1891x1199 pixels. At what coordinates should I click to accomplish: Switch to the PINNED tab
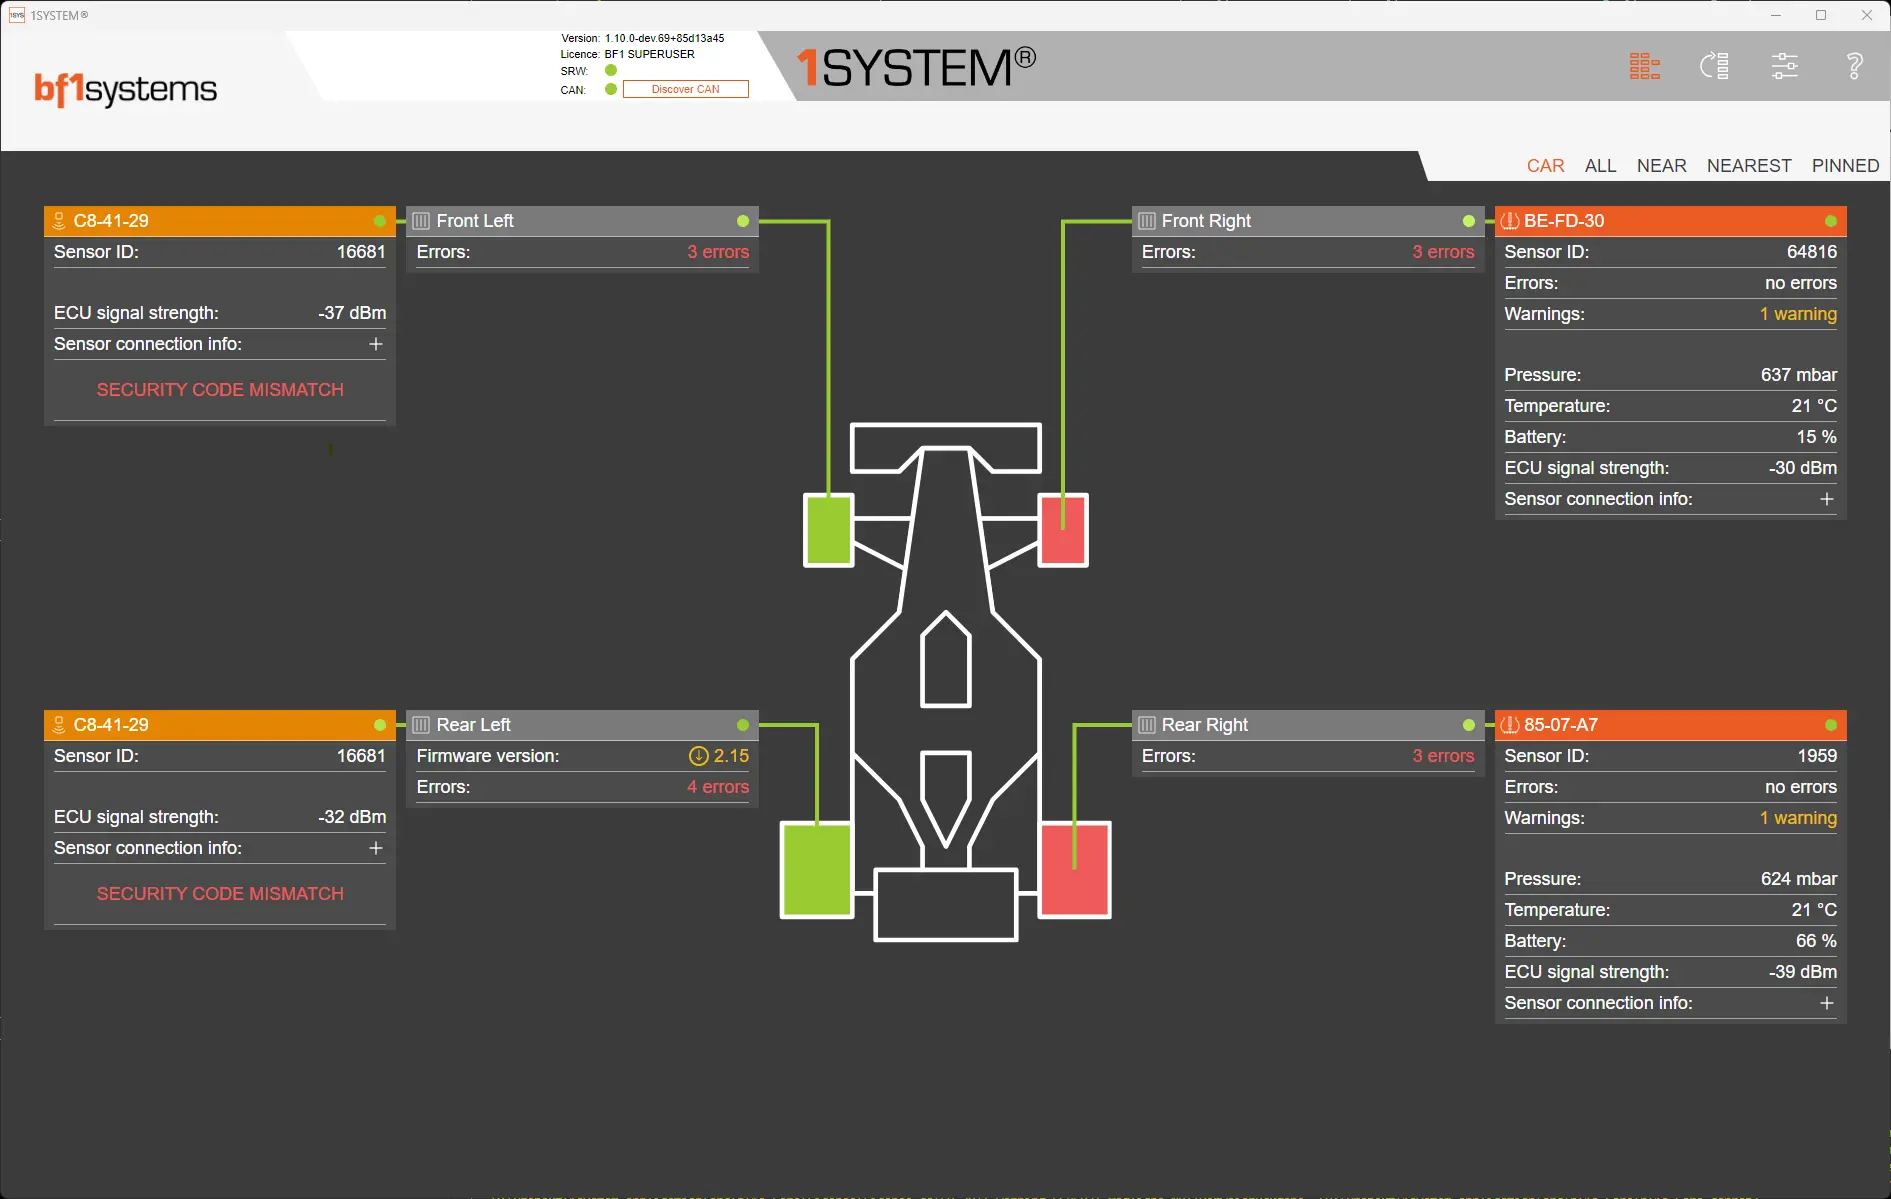(1845, 166)
